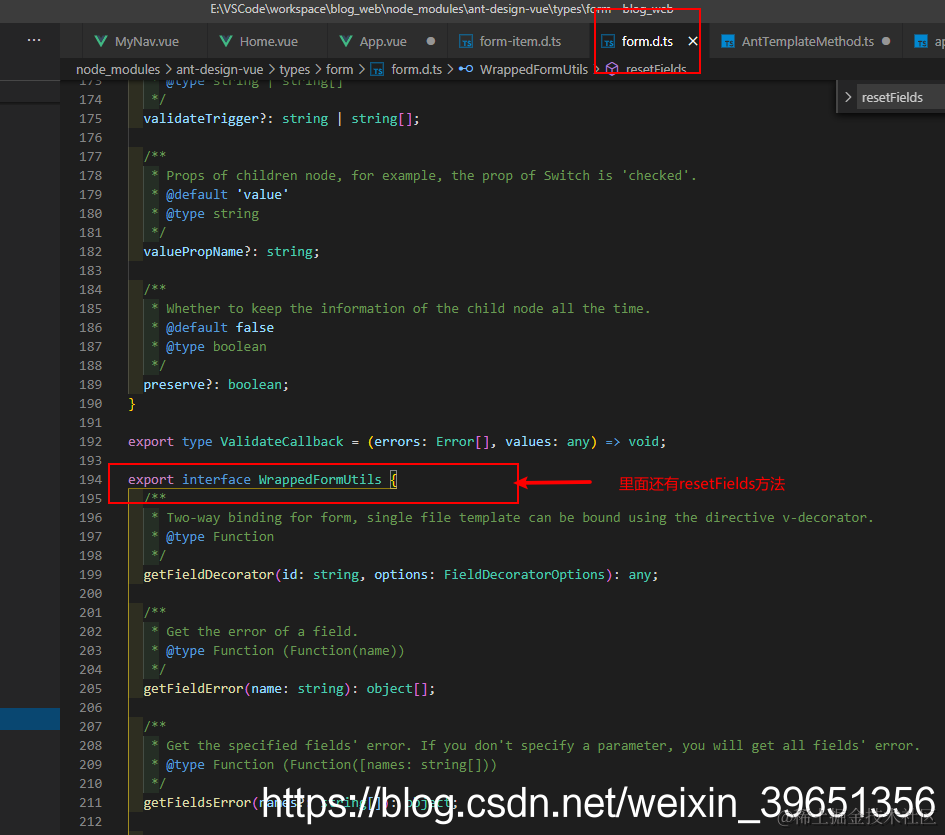Click on valuePropName property name
This screenshot has height=835, width=945.
193,251
